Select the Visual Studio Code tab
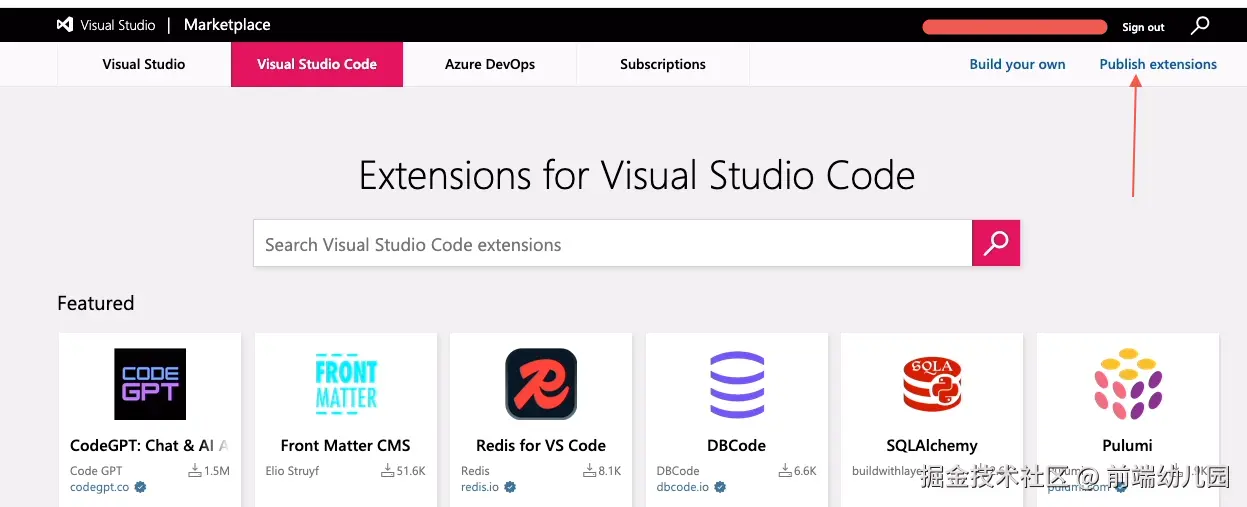 coord(317,64)
